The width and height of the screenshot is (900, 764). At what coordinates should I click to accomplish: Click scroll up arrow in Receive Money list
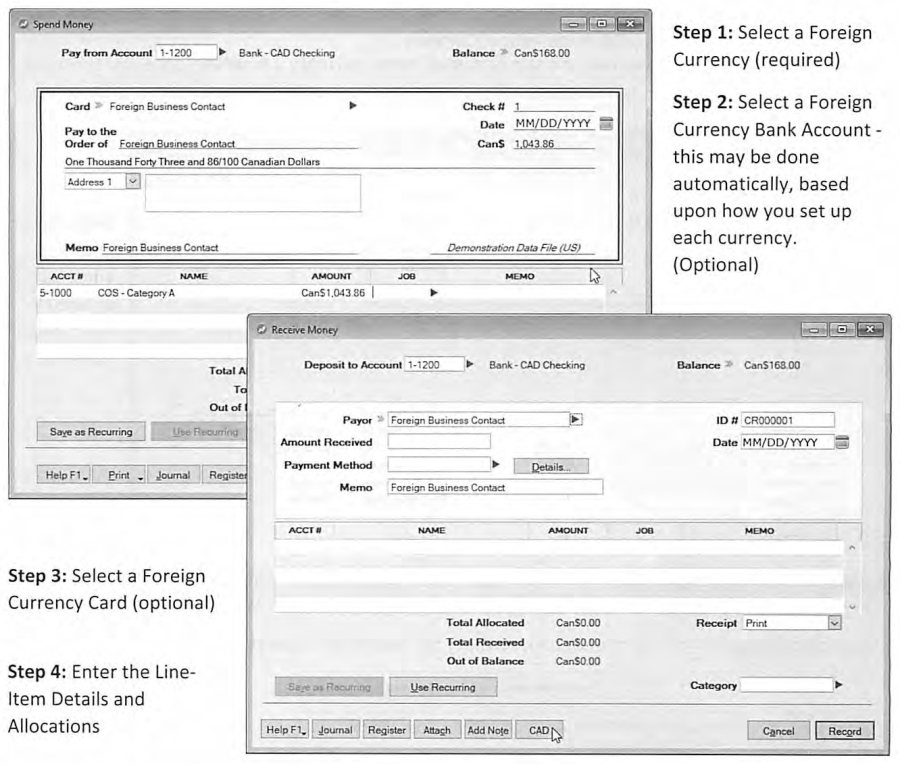[x=852, y=547]
